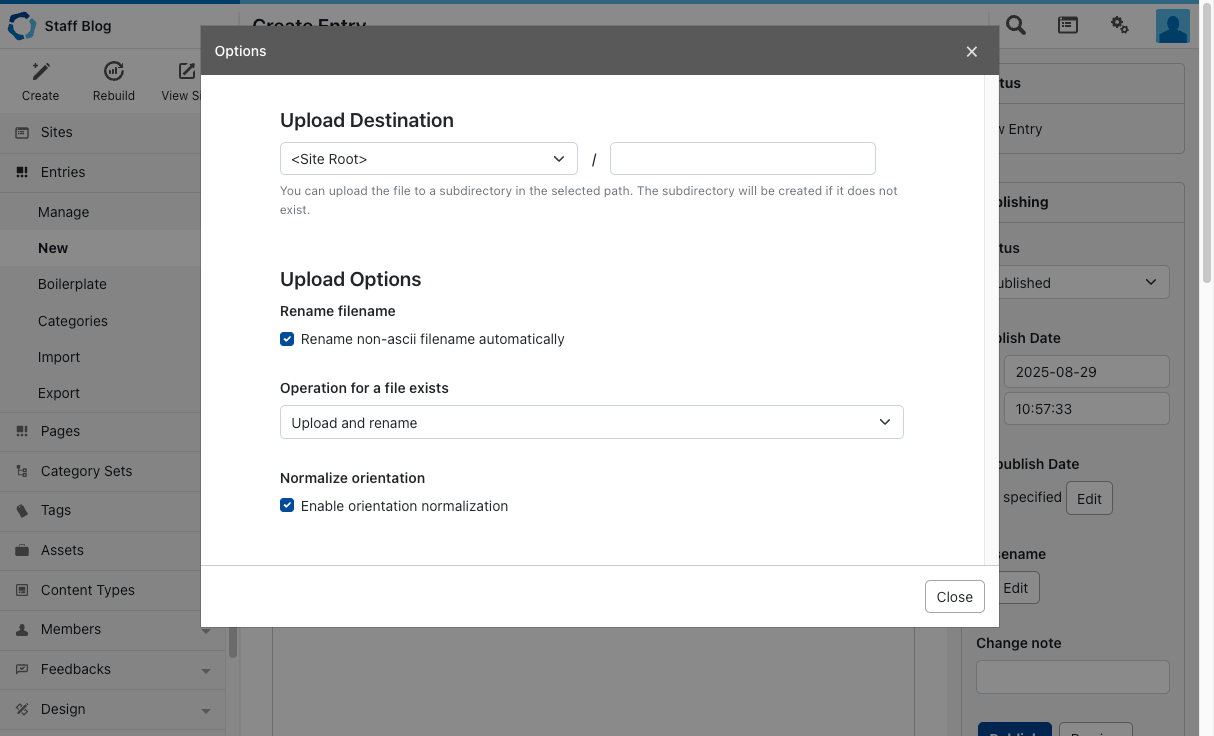Click the Rebuild icon in toolbar

coord(114,71)
